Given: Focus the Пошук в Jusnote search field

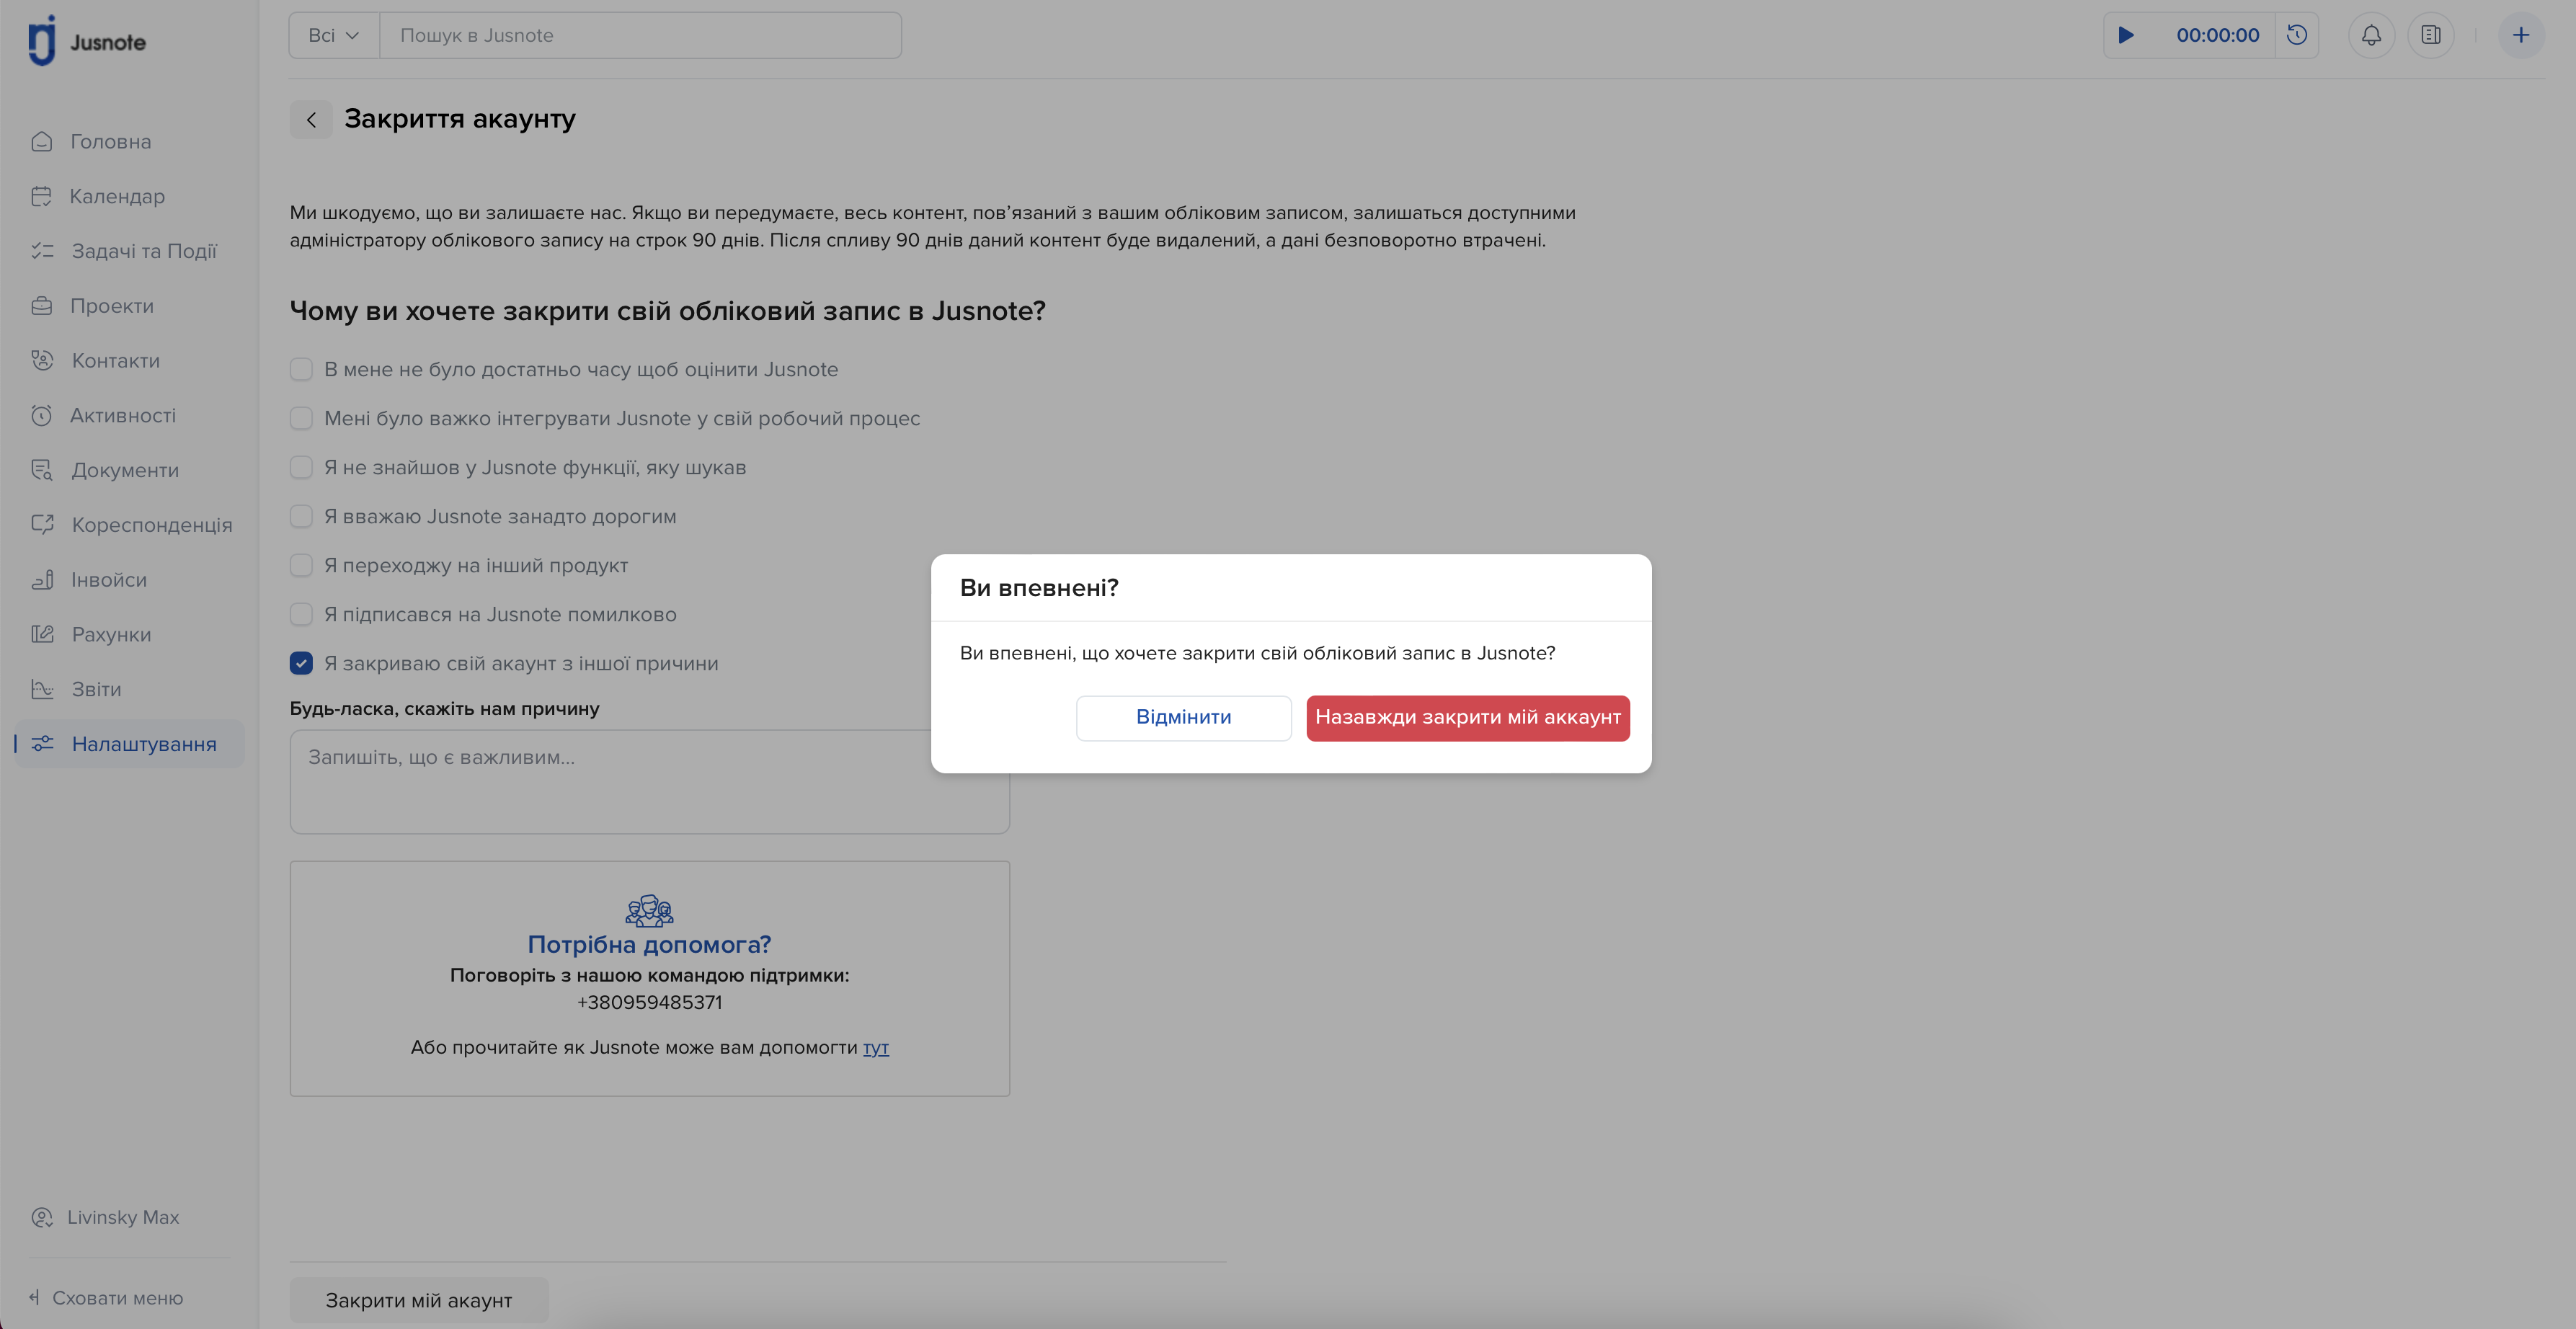Looking at the screenshot, I should click(640, 35).
